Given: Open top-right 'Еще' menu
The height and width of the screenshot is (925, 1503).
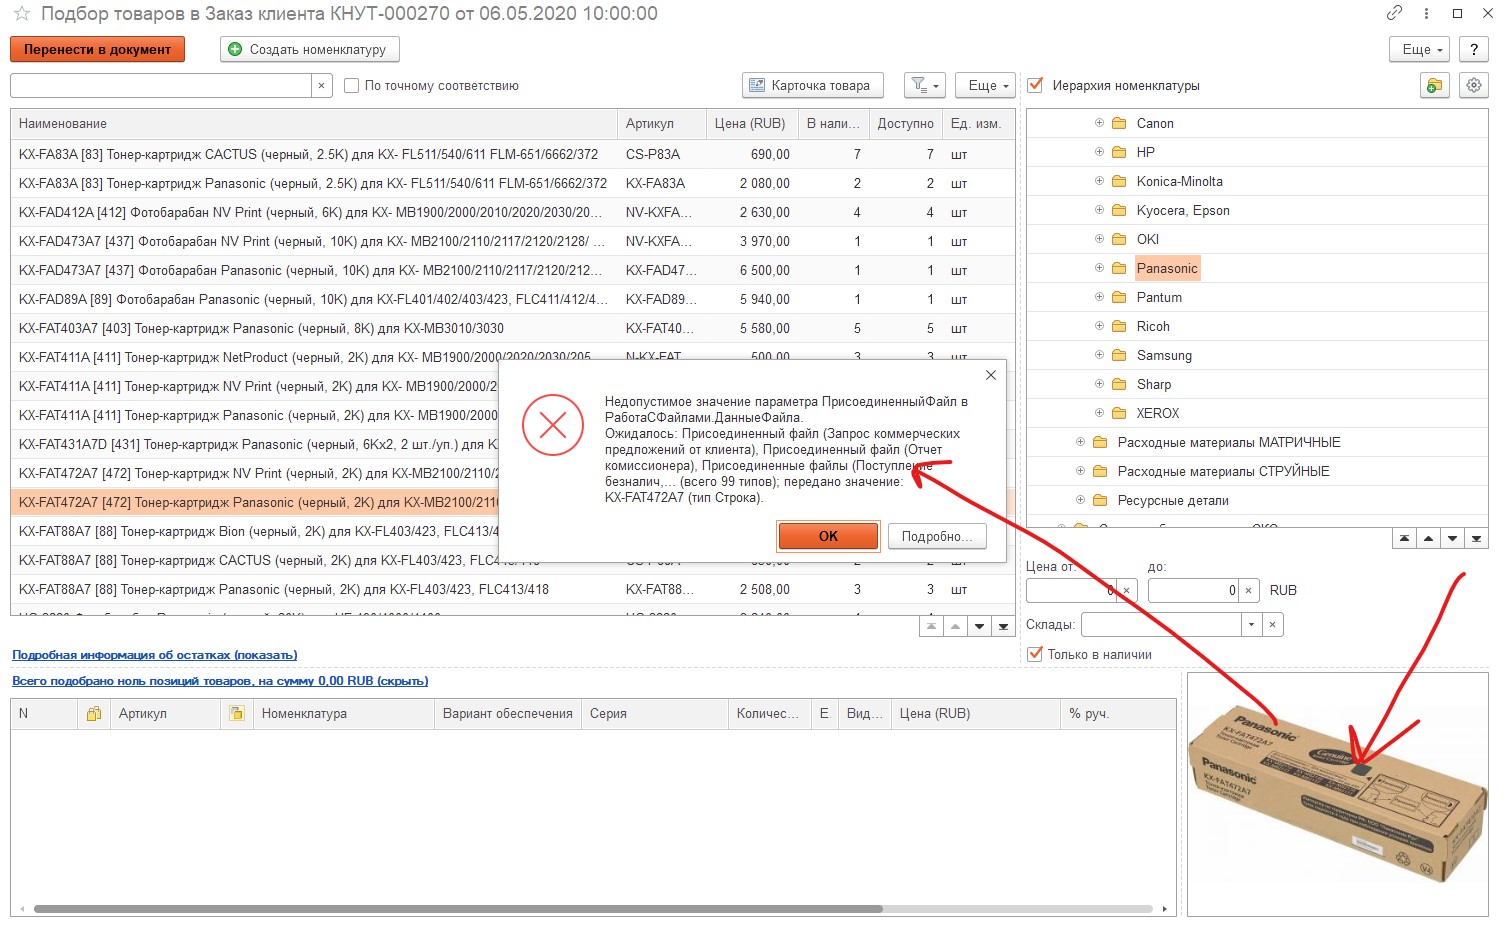Looking at the screenshot, I should click(1421, 49).
